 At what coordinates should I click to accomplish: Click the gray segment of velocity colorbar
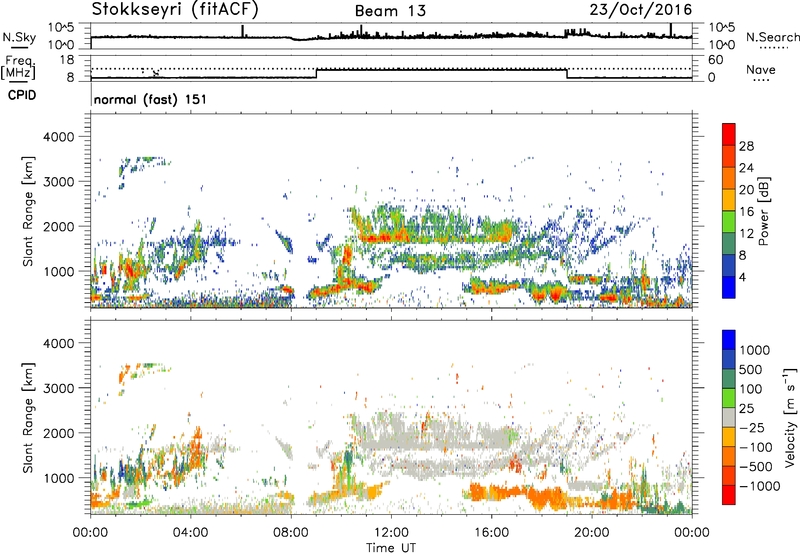(729, 418)
